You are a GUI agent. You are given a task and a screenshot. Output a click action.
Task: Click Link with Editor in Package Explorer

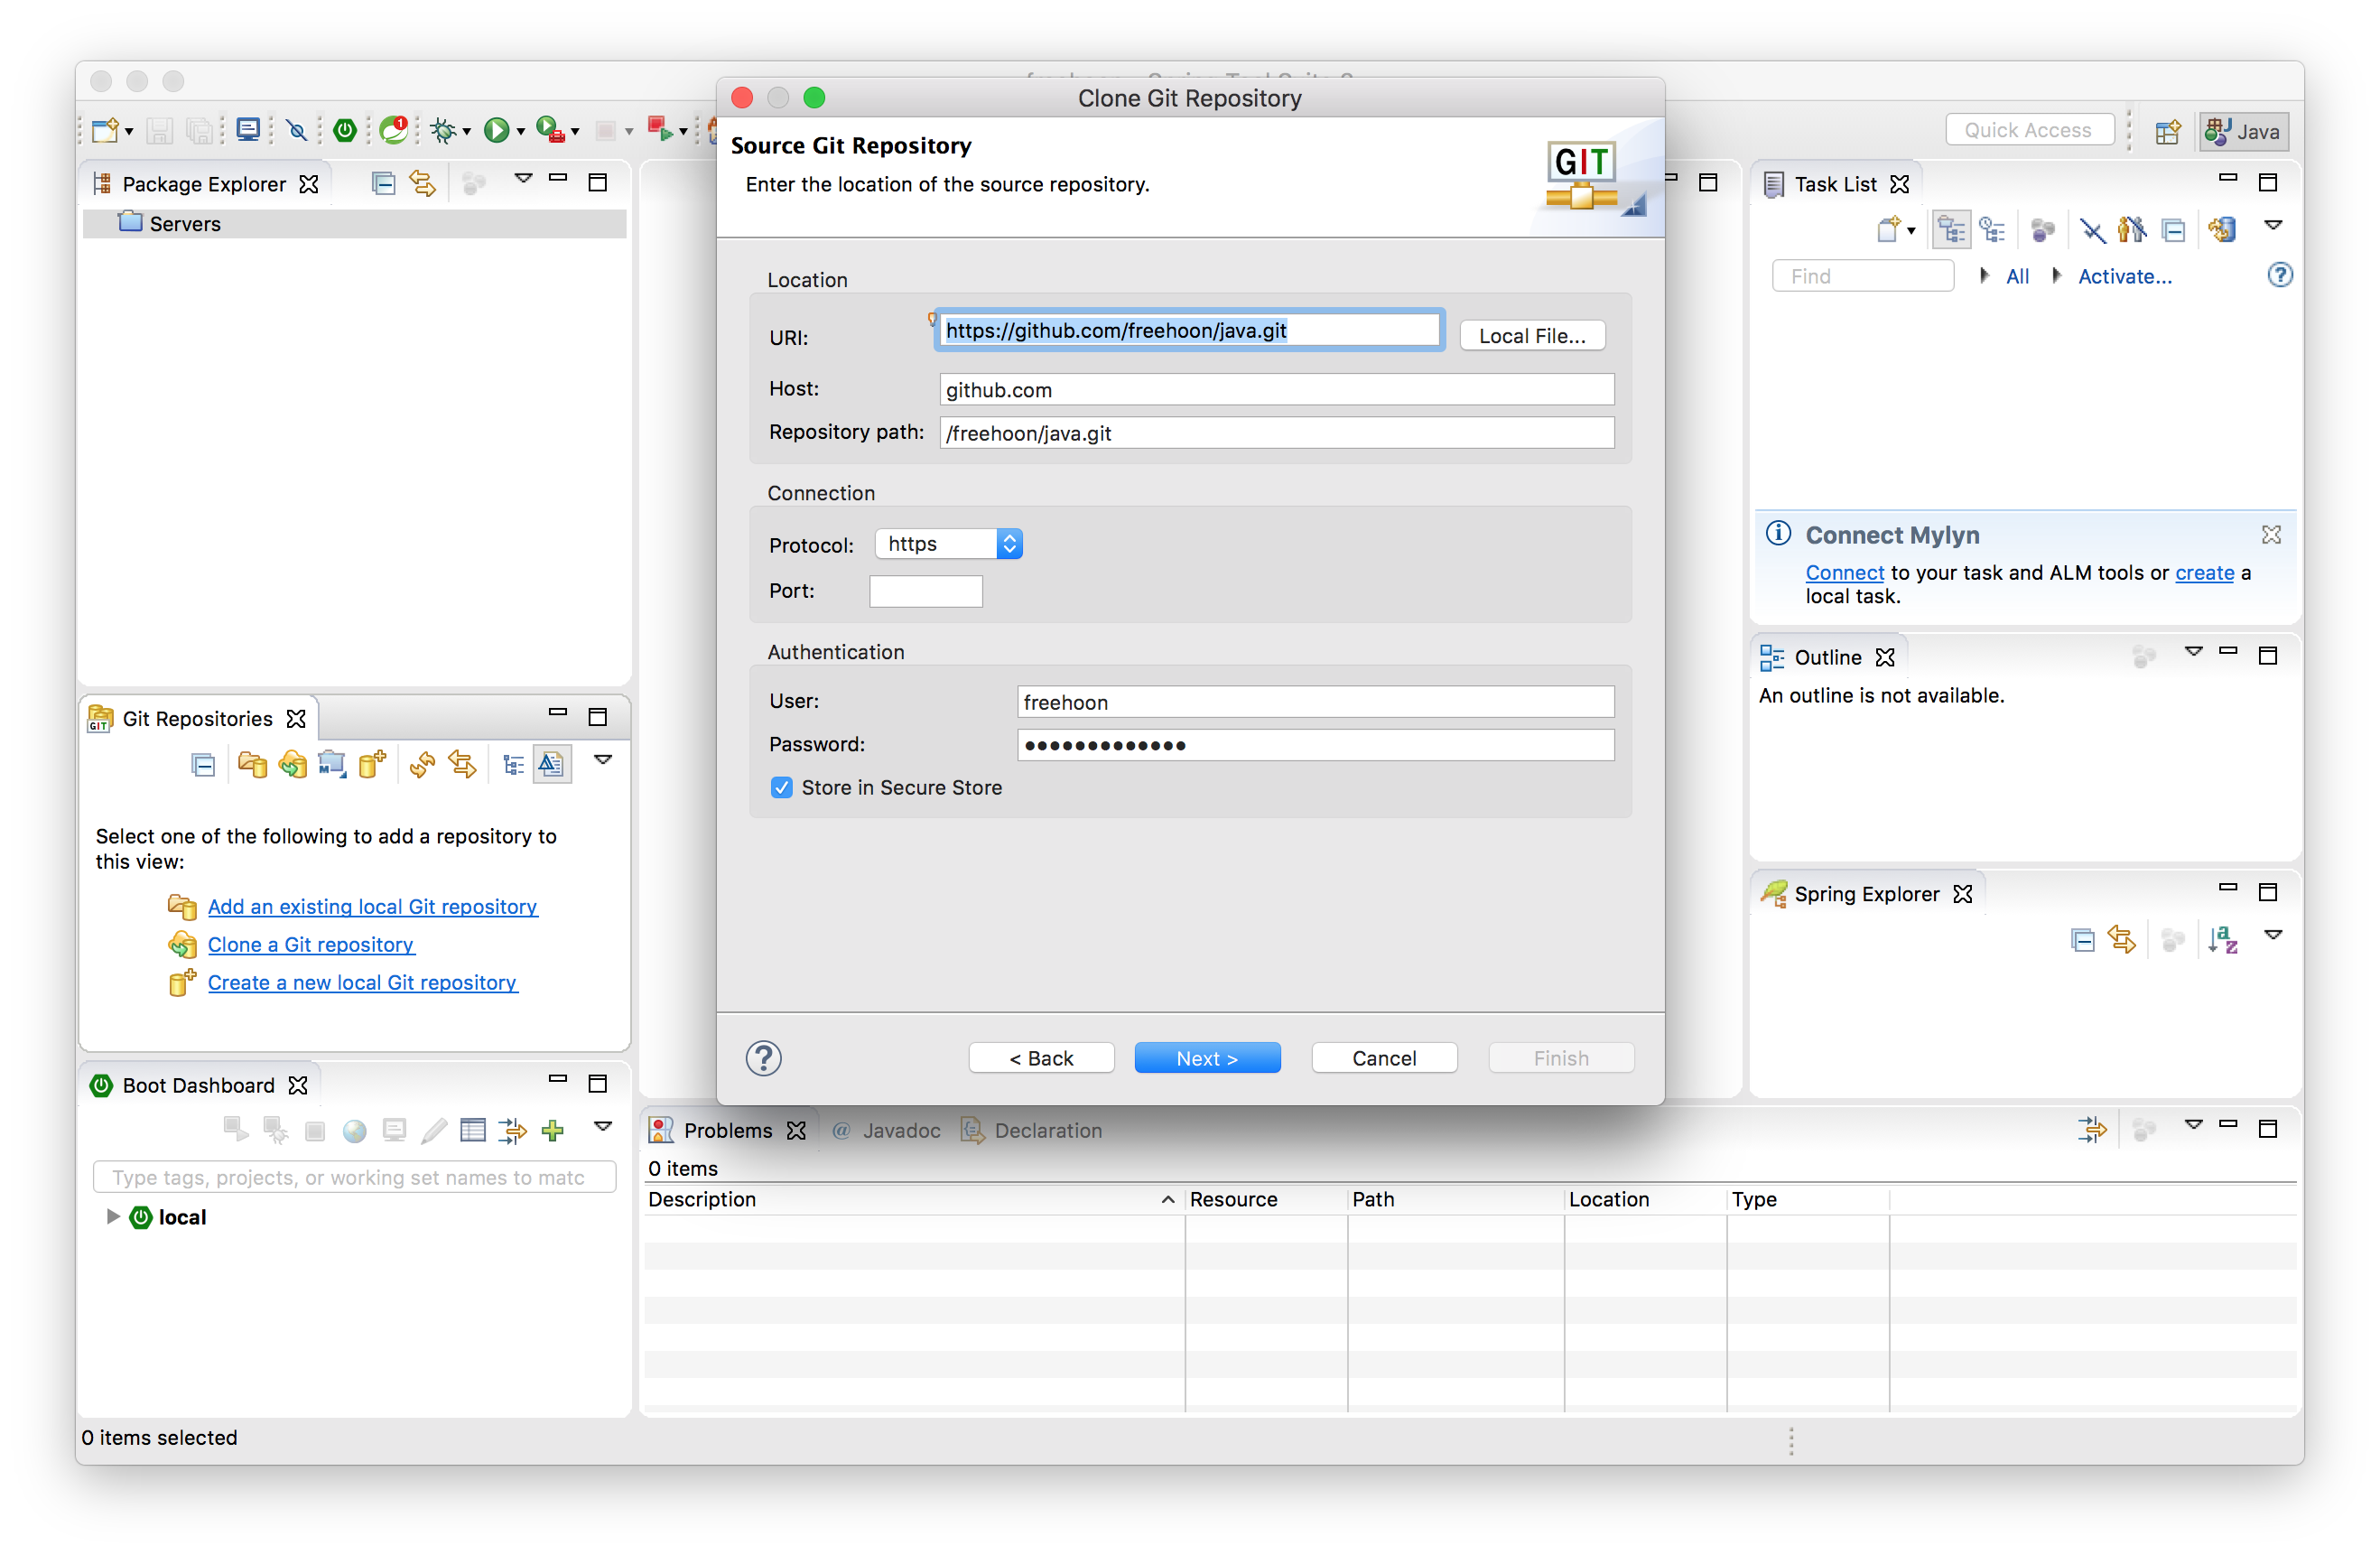[x=423, y=184]
